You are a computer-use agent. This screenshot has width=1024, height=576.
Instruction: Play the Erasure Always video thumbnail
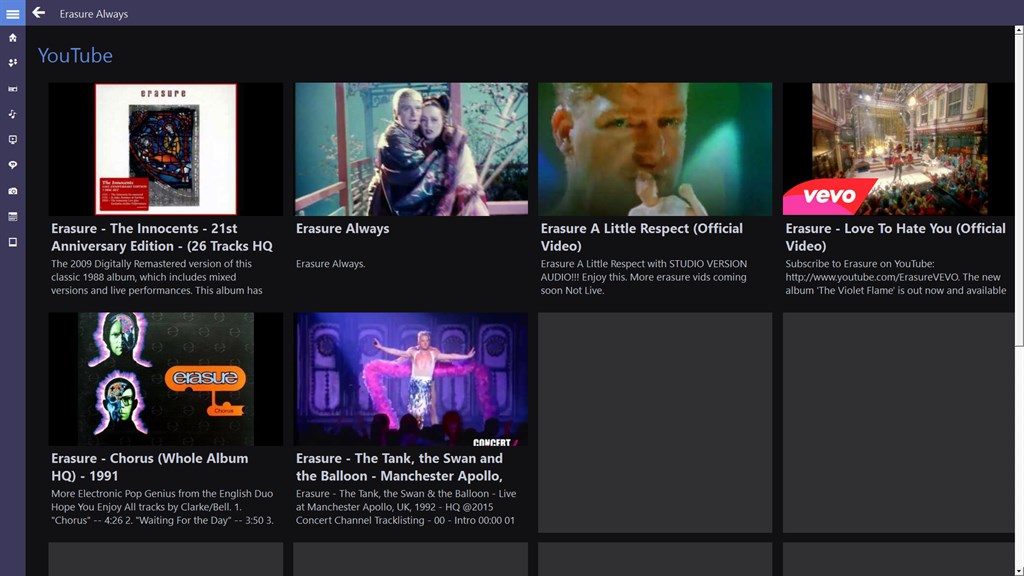click(411, 149)
